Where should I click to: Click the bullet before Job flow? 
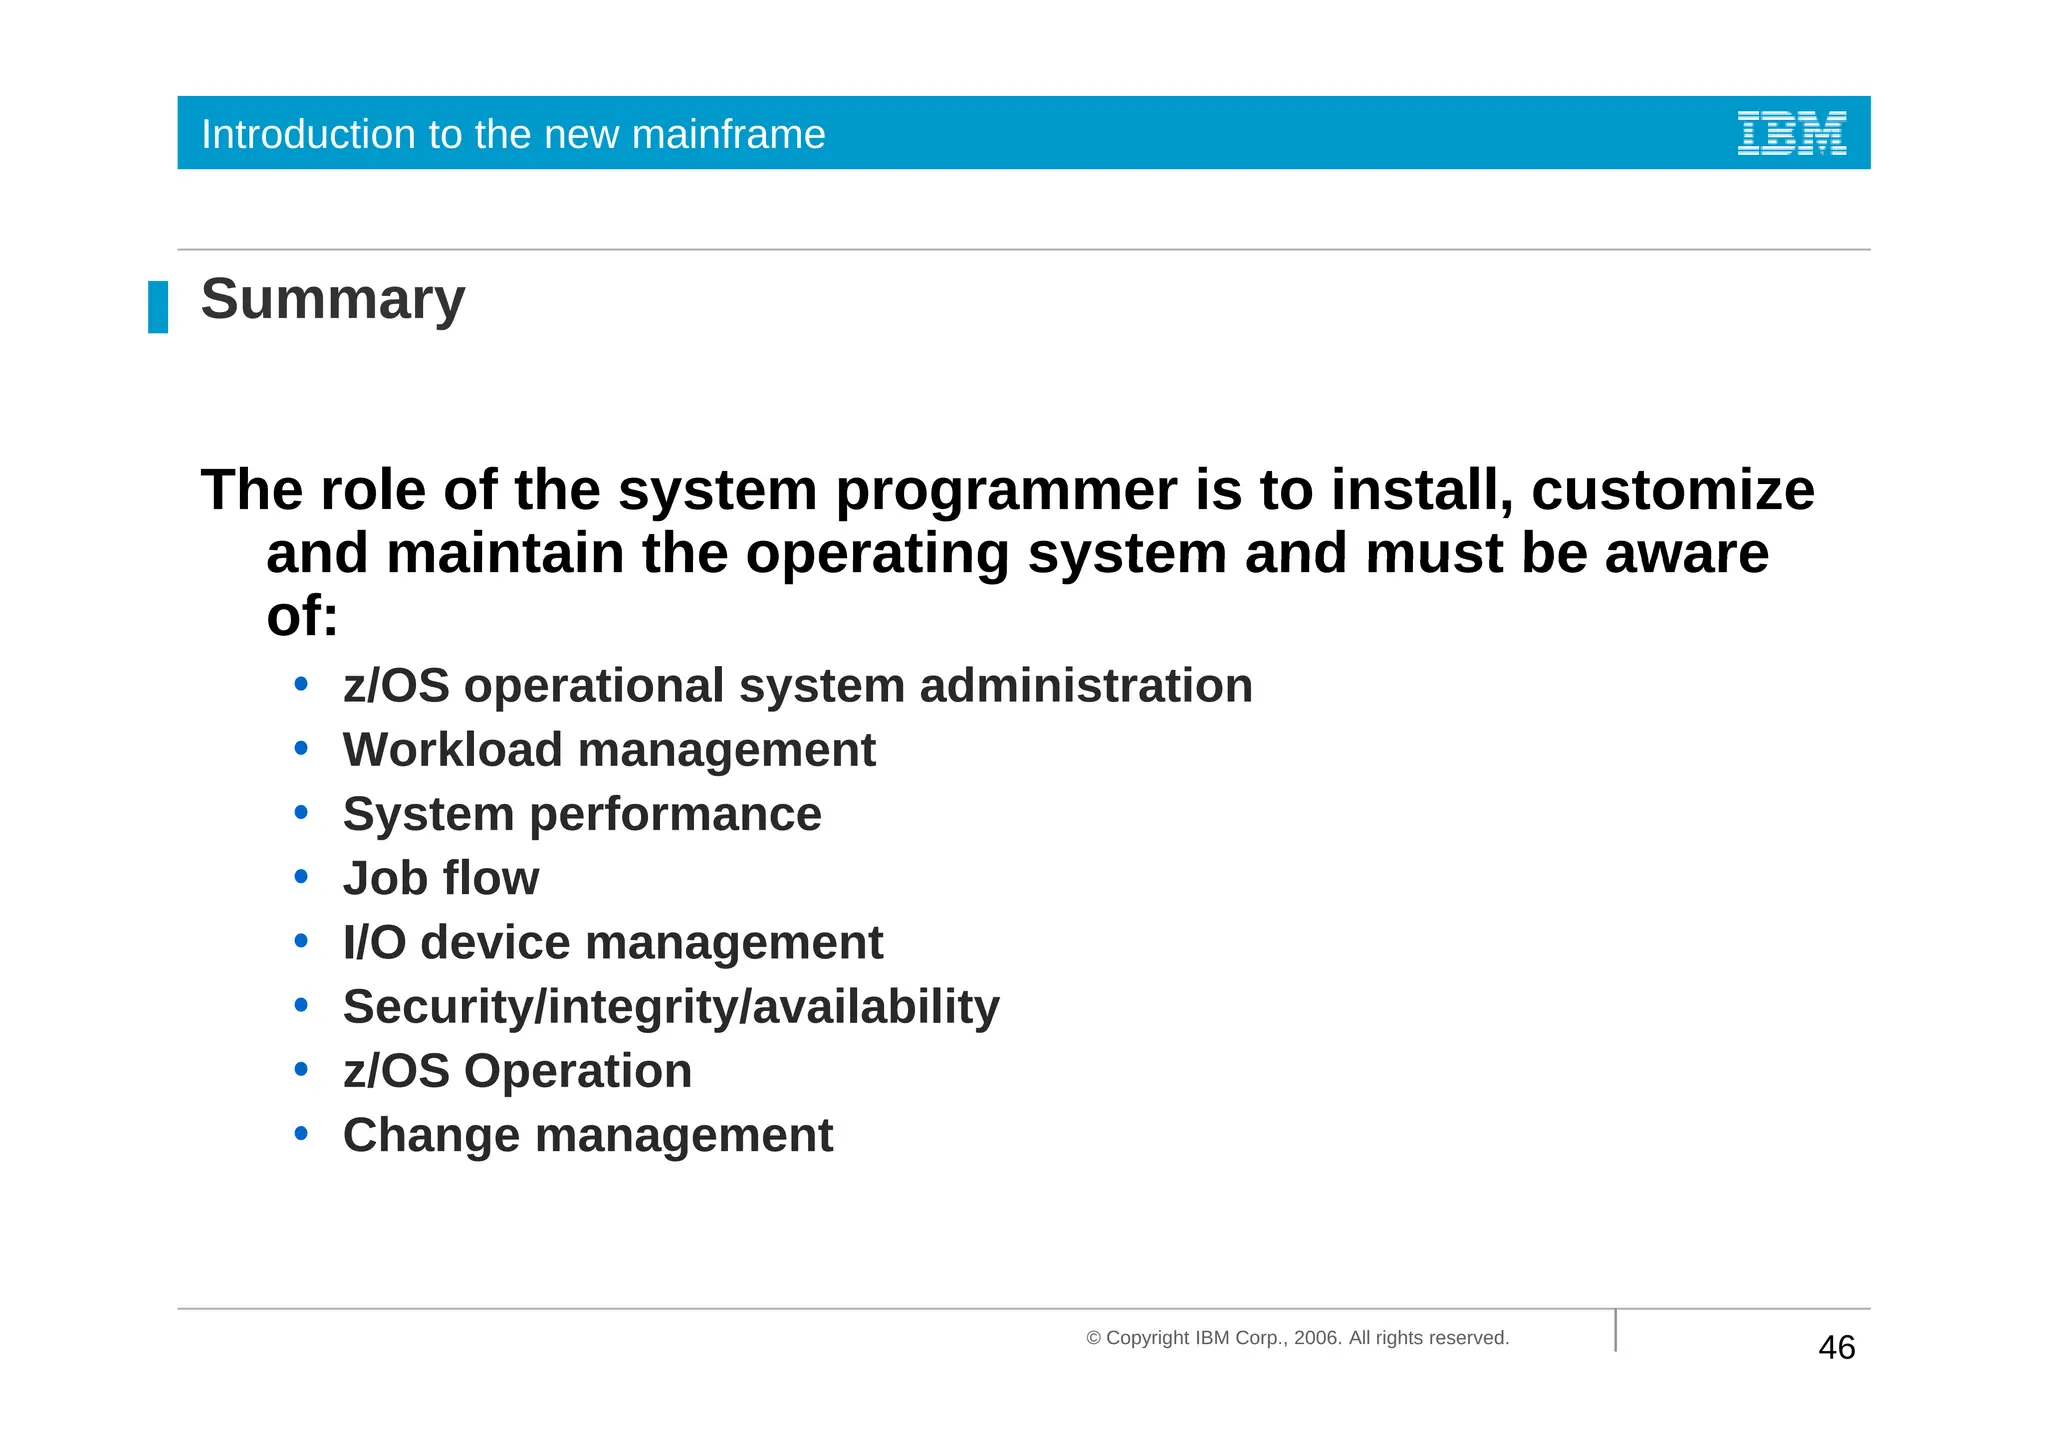[301, 877]
